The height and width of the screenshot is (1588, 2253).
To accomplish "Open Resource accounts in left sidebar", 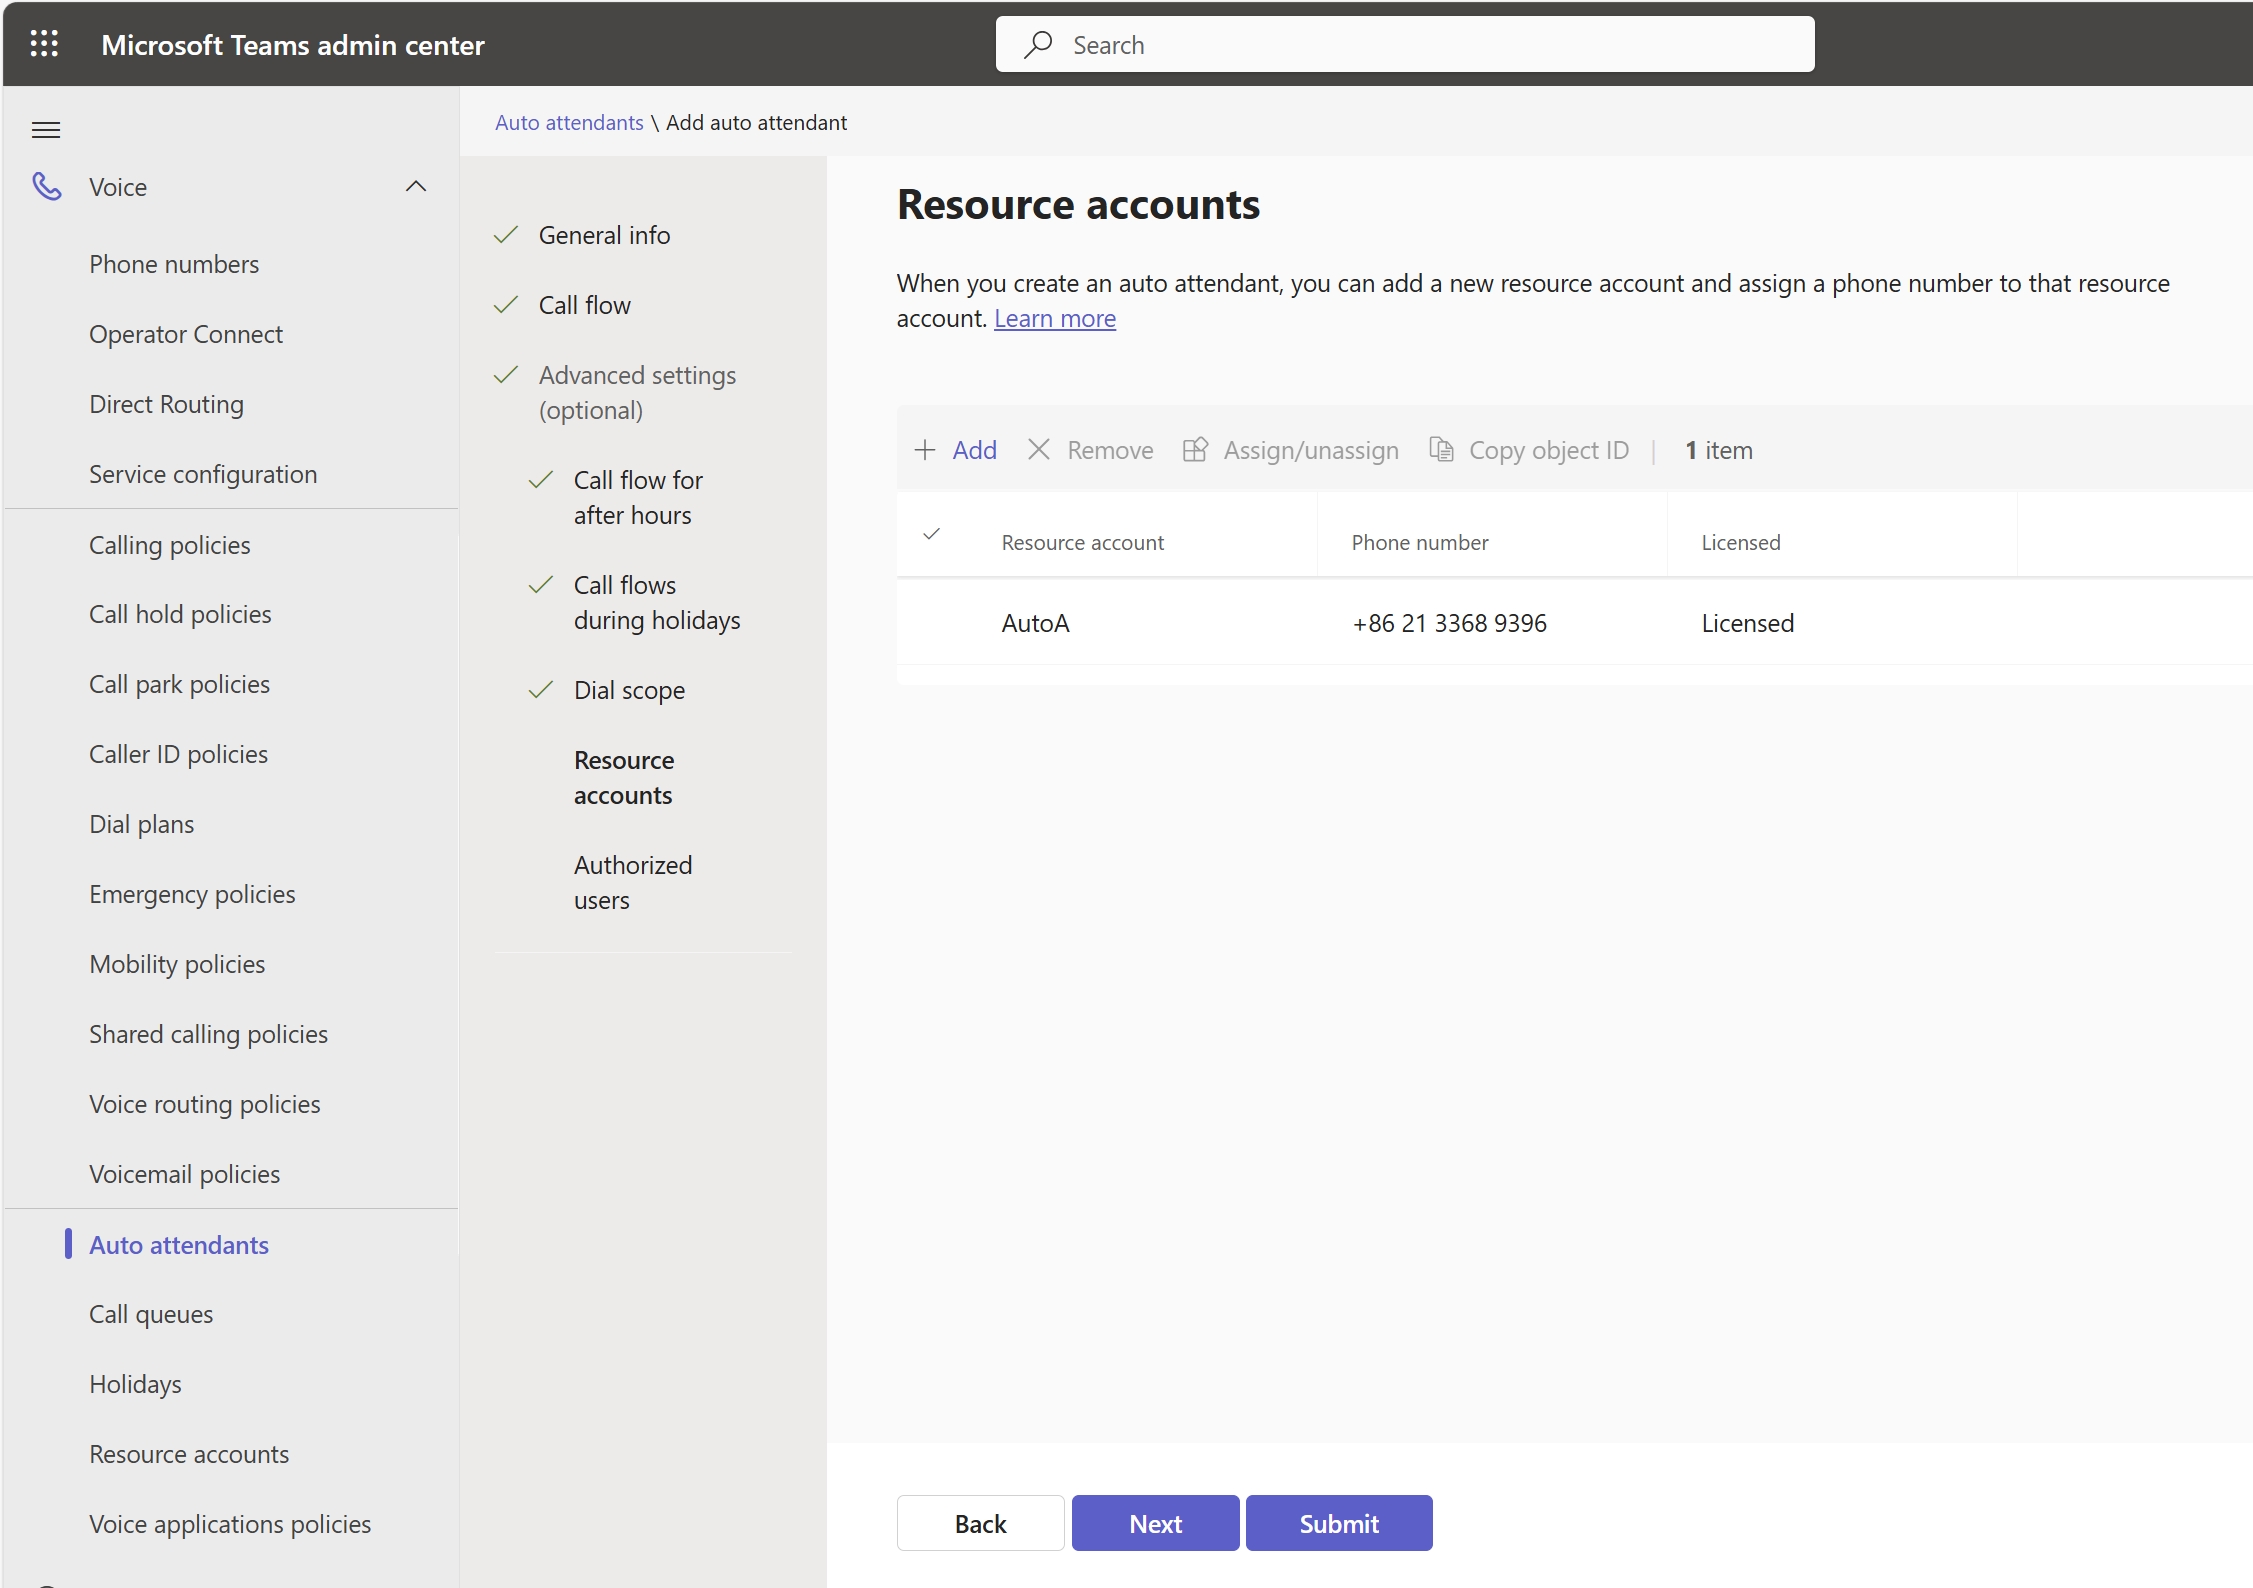I will tap(189, 1454).
